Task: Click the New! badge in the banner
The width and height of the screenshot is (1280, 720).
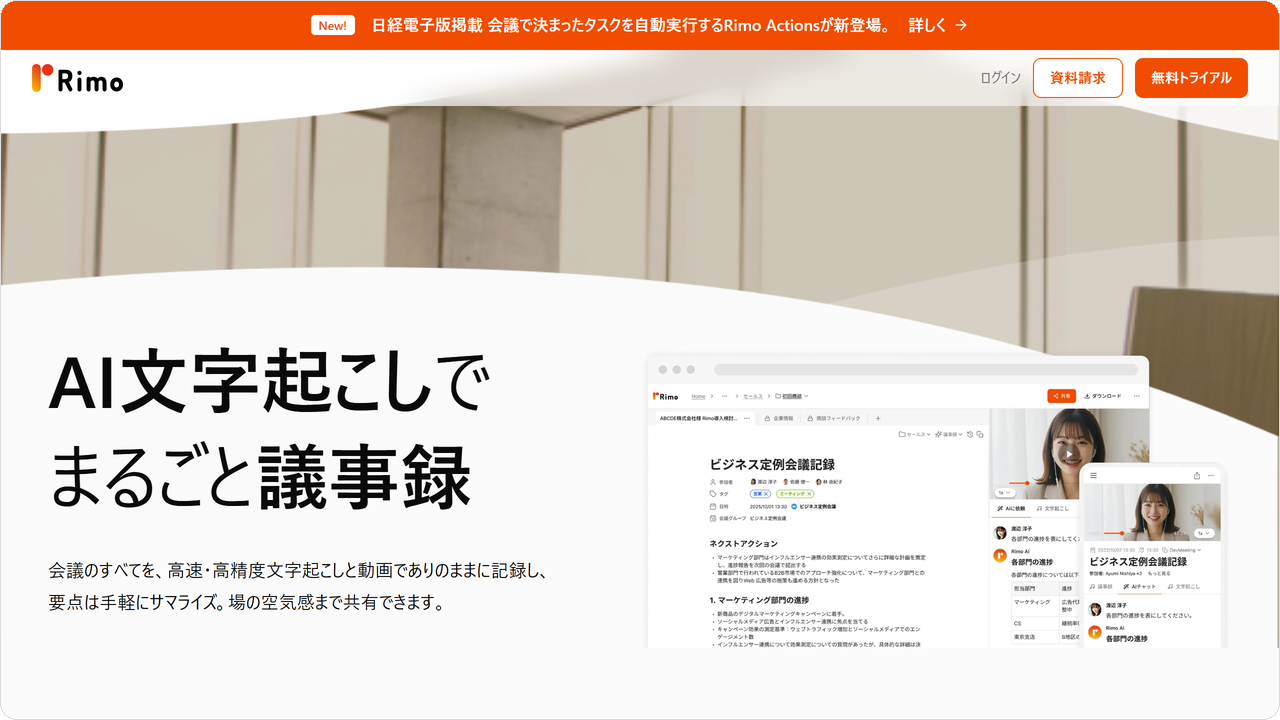Action: (x=333, y=25)
